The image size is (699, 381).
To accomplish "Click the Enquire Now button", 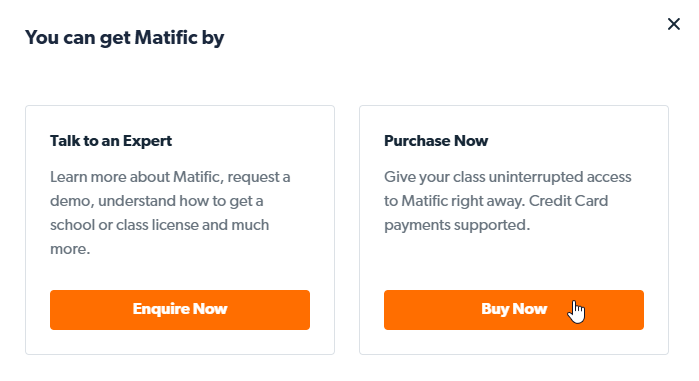I will (x=180, y=310).
